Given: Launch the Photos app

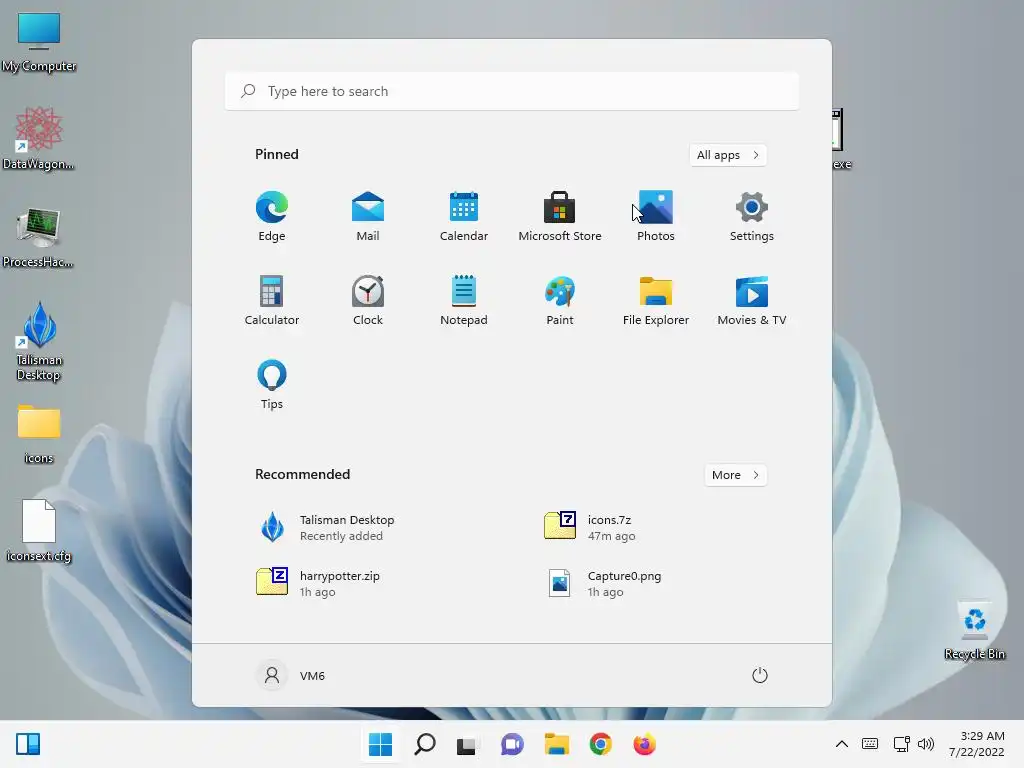Looking at the screenshot, I should [656, 216].
